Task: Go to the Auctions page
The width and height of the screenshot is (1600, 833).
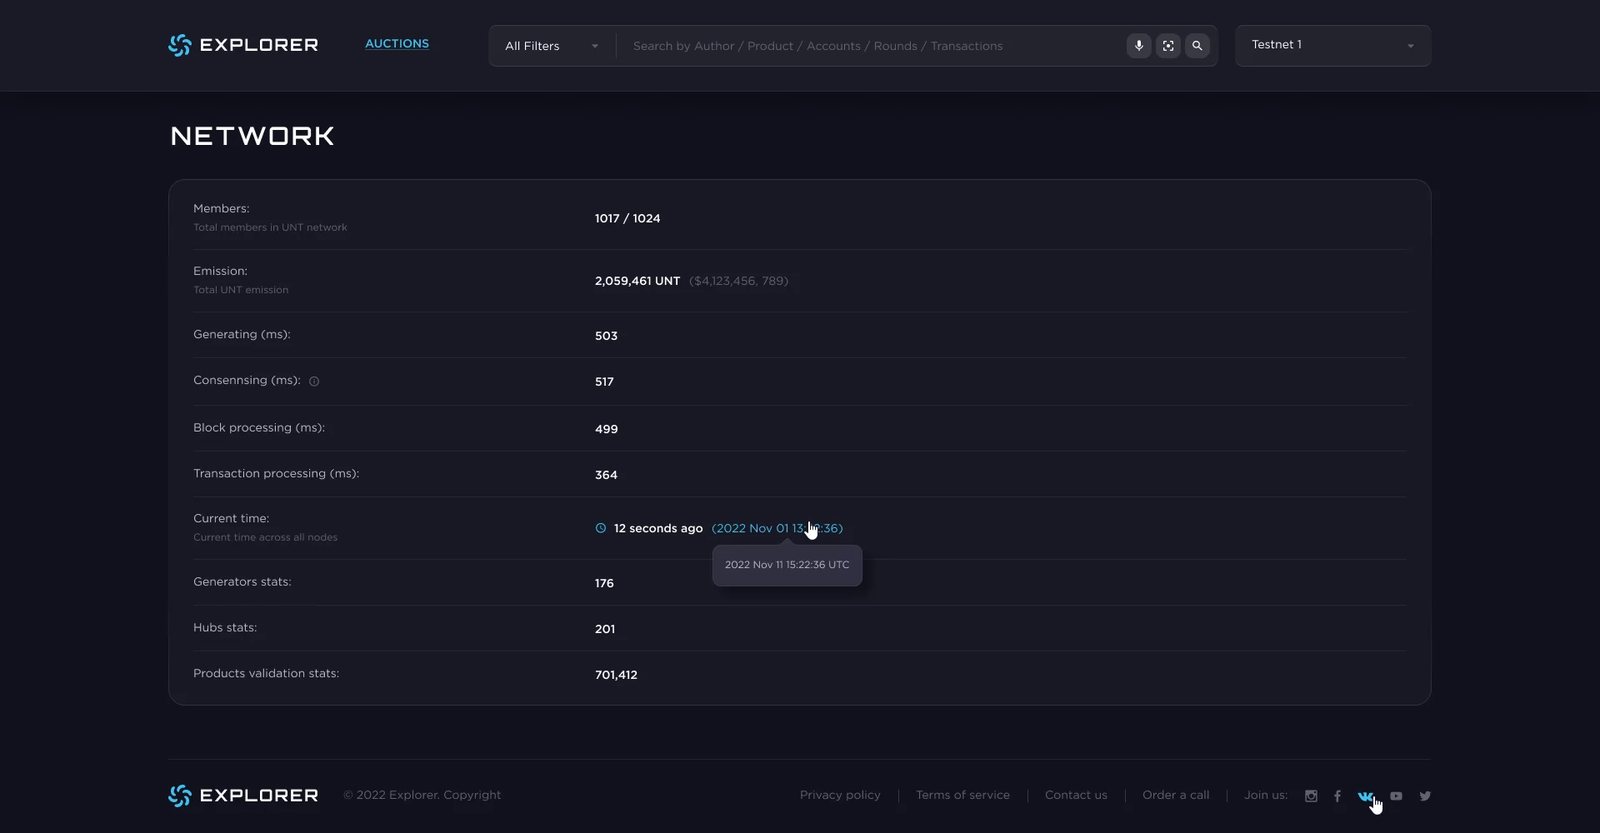Action: tap(397, 44)
